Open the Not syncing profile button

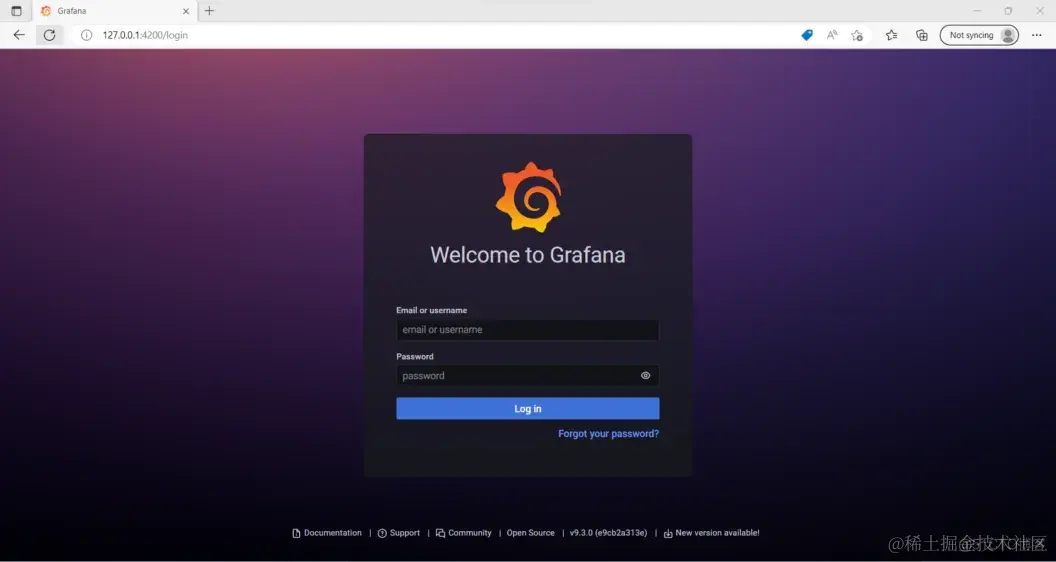979,35
